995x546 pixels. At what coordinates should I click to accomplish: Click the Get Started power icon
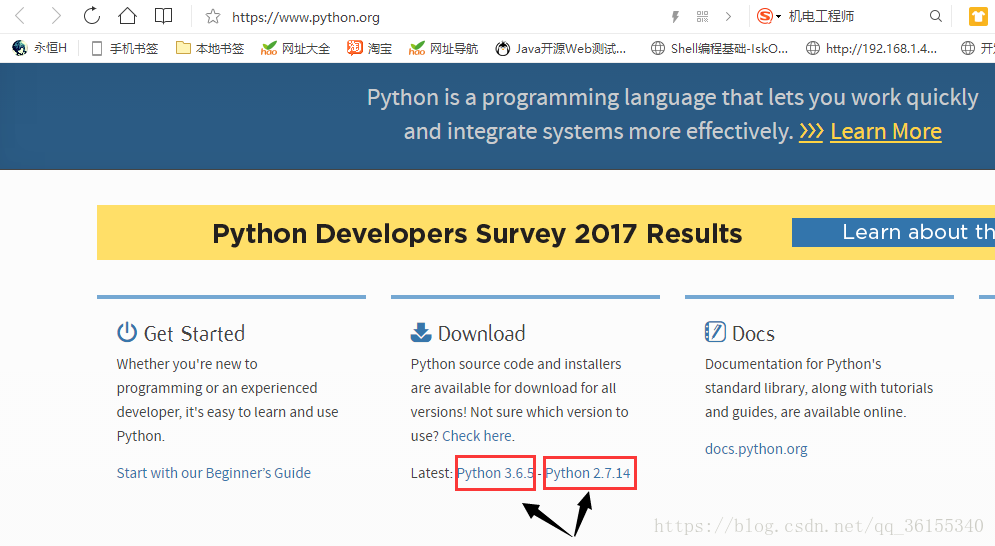[127, 332]
